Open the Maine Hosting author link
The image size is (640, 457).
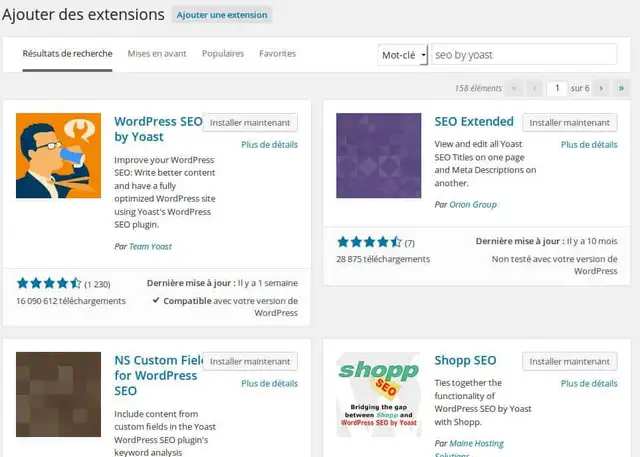pos(476,444)
